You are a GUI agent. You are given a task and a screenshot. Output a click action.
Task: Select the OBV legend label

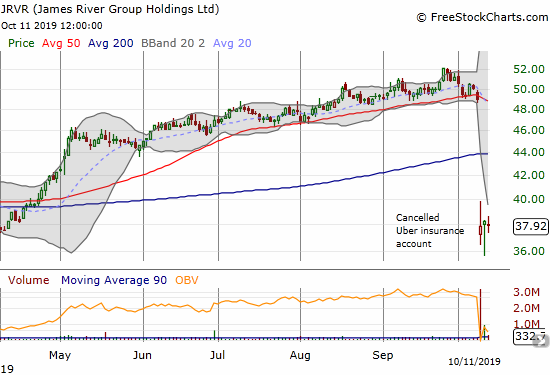click(x=187, y=280)
